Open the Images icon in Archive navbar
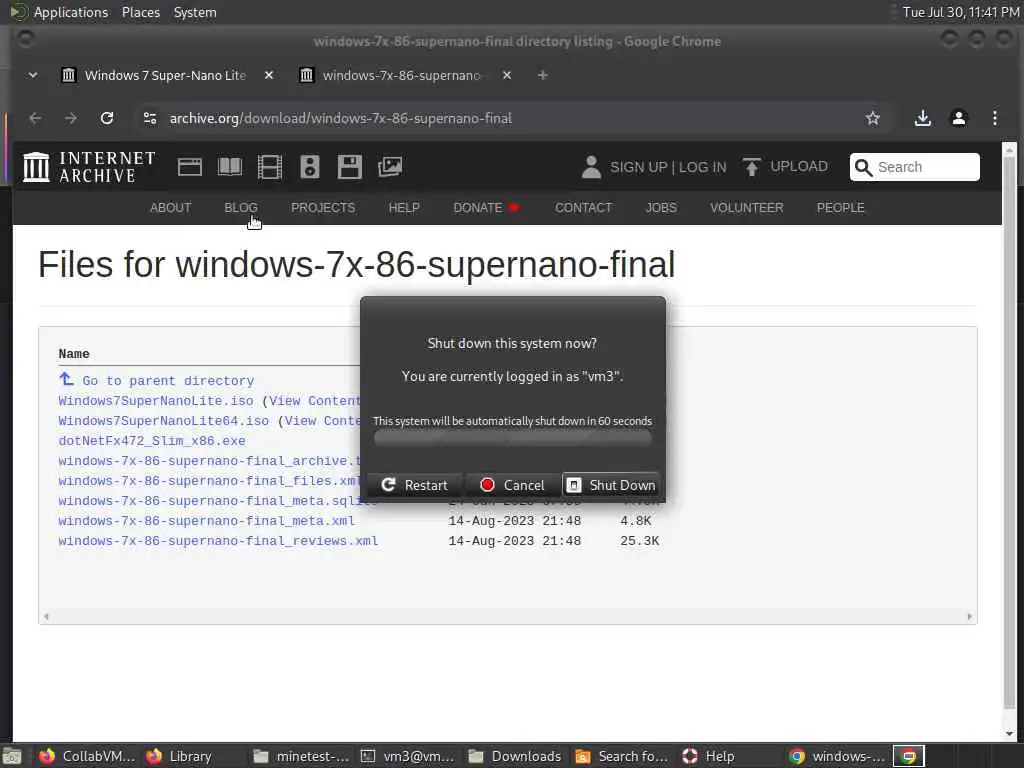Image resolution: width=1024 pixels, height=768 pixels. [390, 167]
